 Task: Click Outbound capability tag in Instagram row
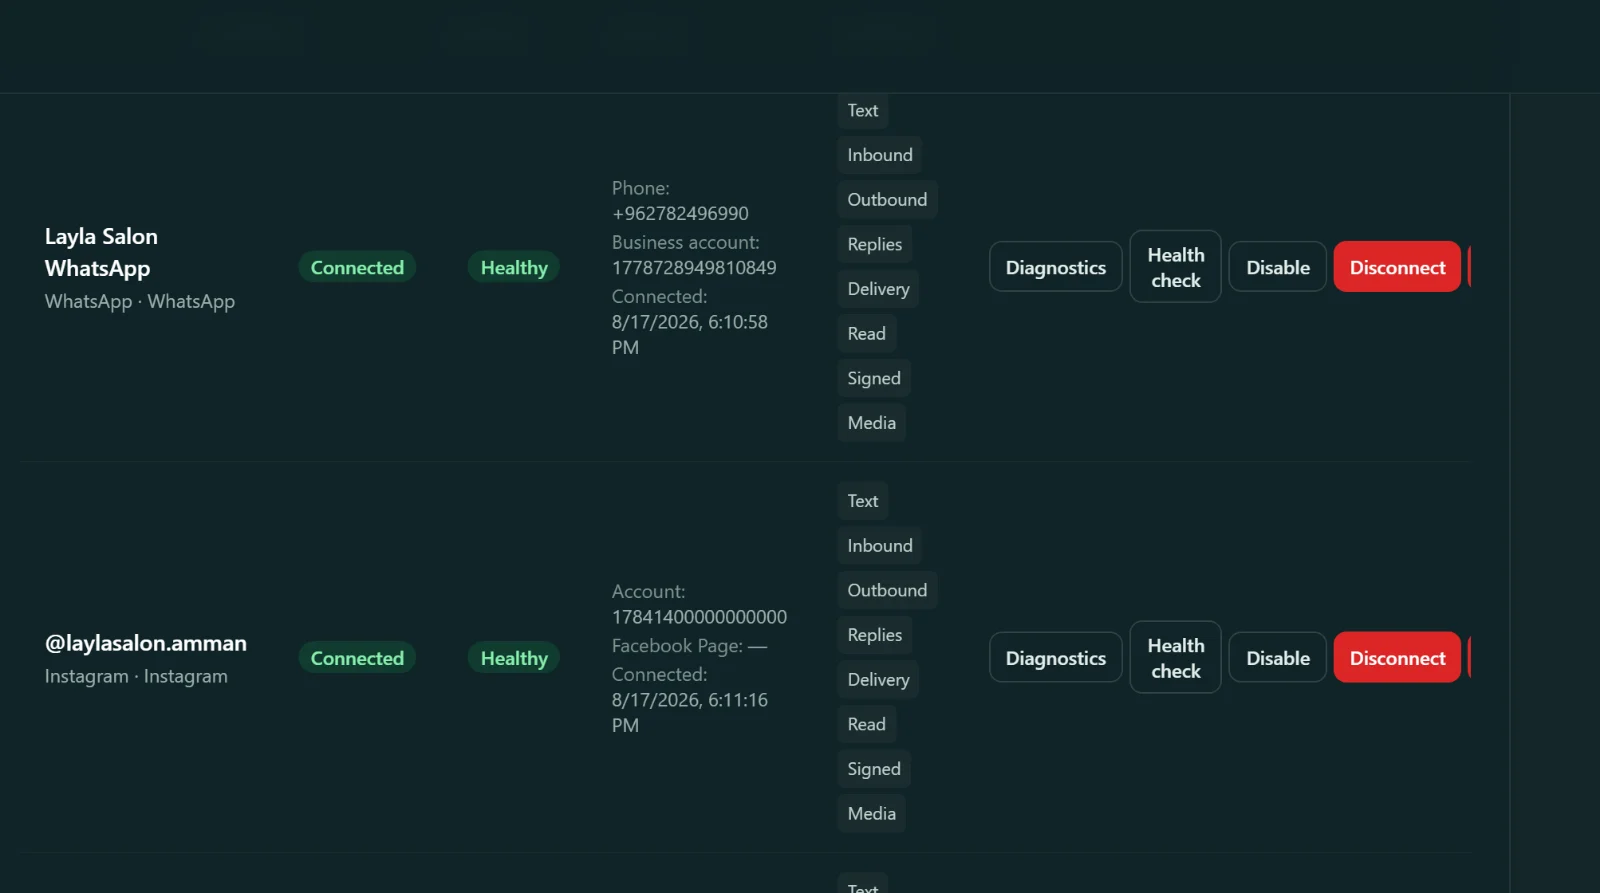[887, 590]
